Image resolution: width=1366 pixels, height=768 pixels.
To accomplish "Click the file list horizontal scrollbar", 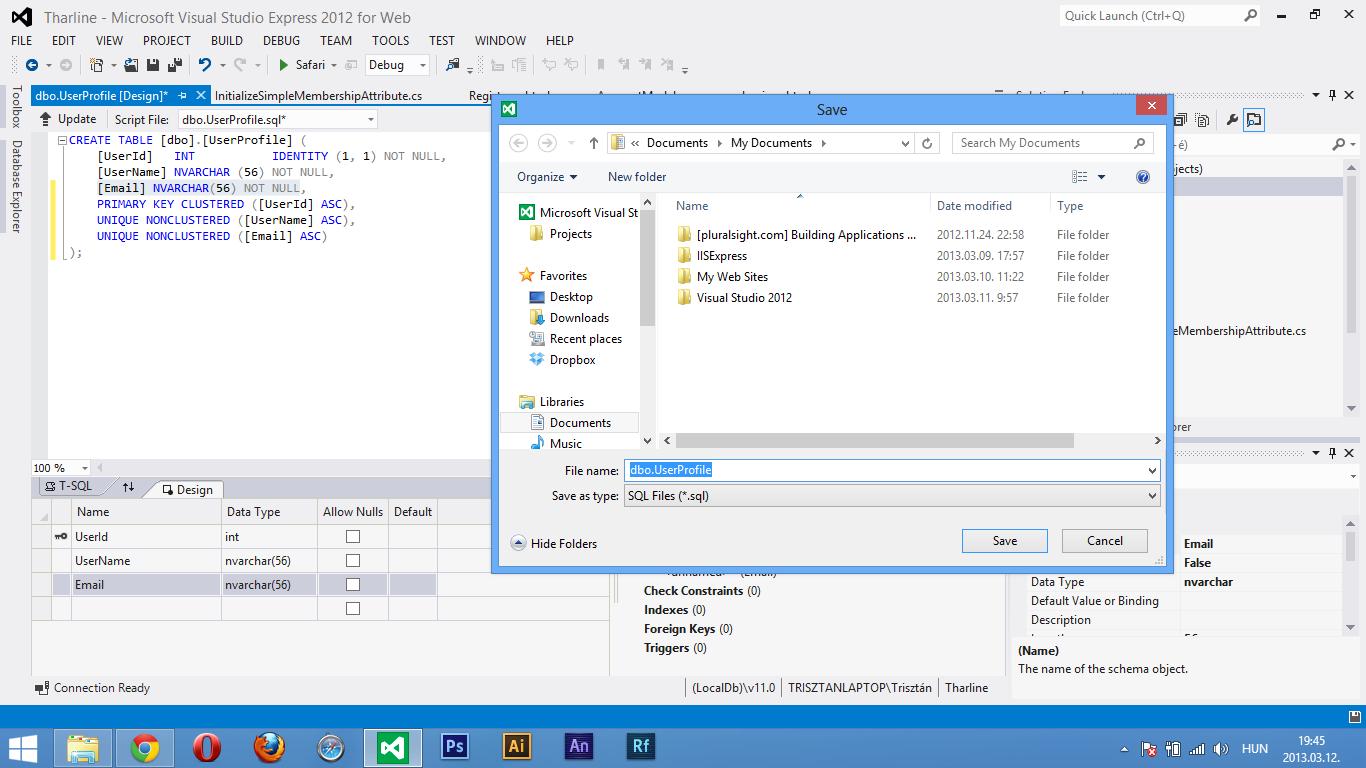I will 875,441.
